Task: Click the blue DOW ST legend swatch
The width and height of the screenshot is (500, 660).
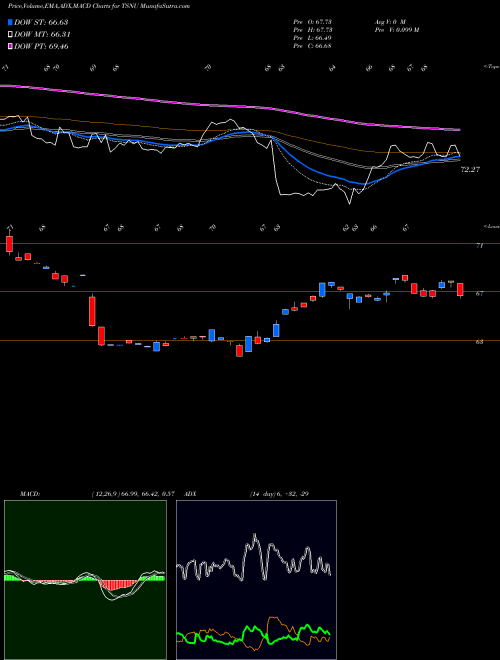Action: tap(11, 22)
